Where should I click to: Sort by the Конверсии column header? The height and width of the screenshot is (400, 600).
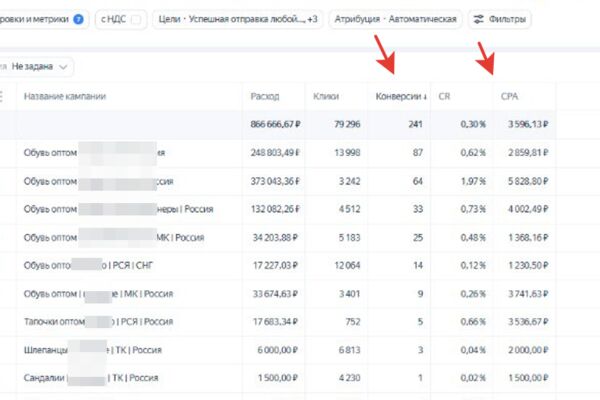(401, 96)
